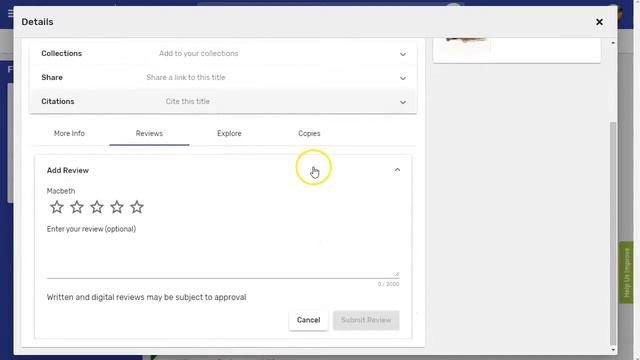The image size is (640, 360).
Task: Rate Macbeth four stars
Action: pos(117,207)
